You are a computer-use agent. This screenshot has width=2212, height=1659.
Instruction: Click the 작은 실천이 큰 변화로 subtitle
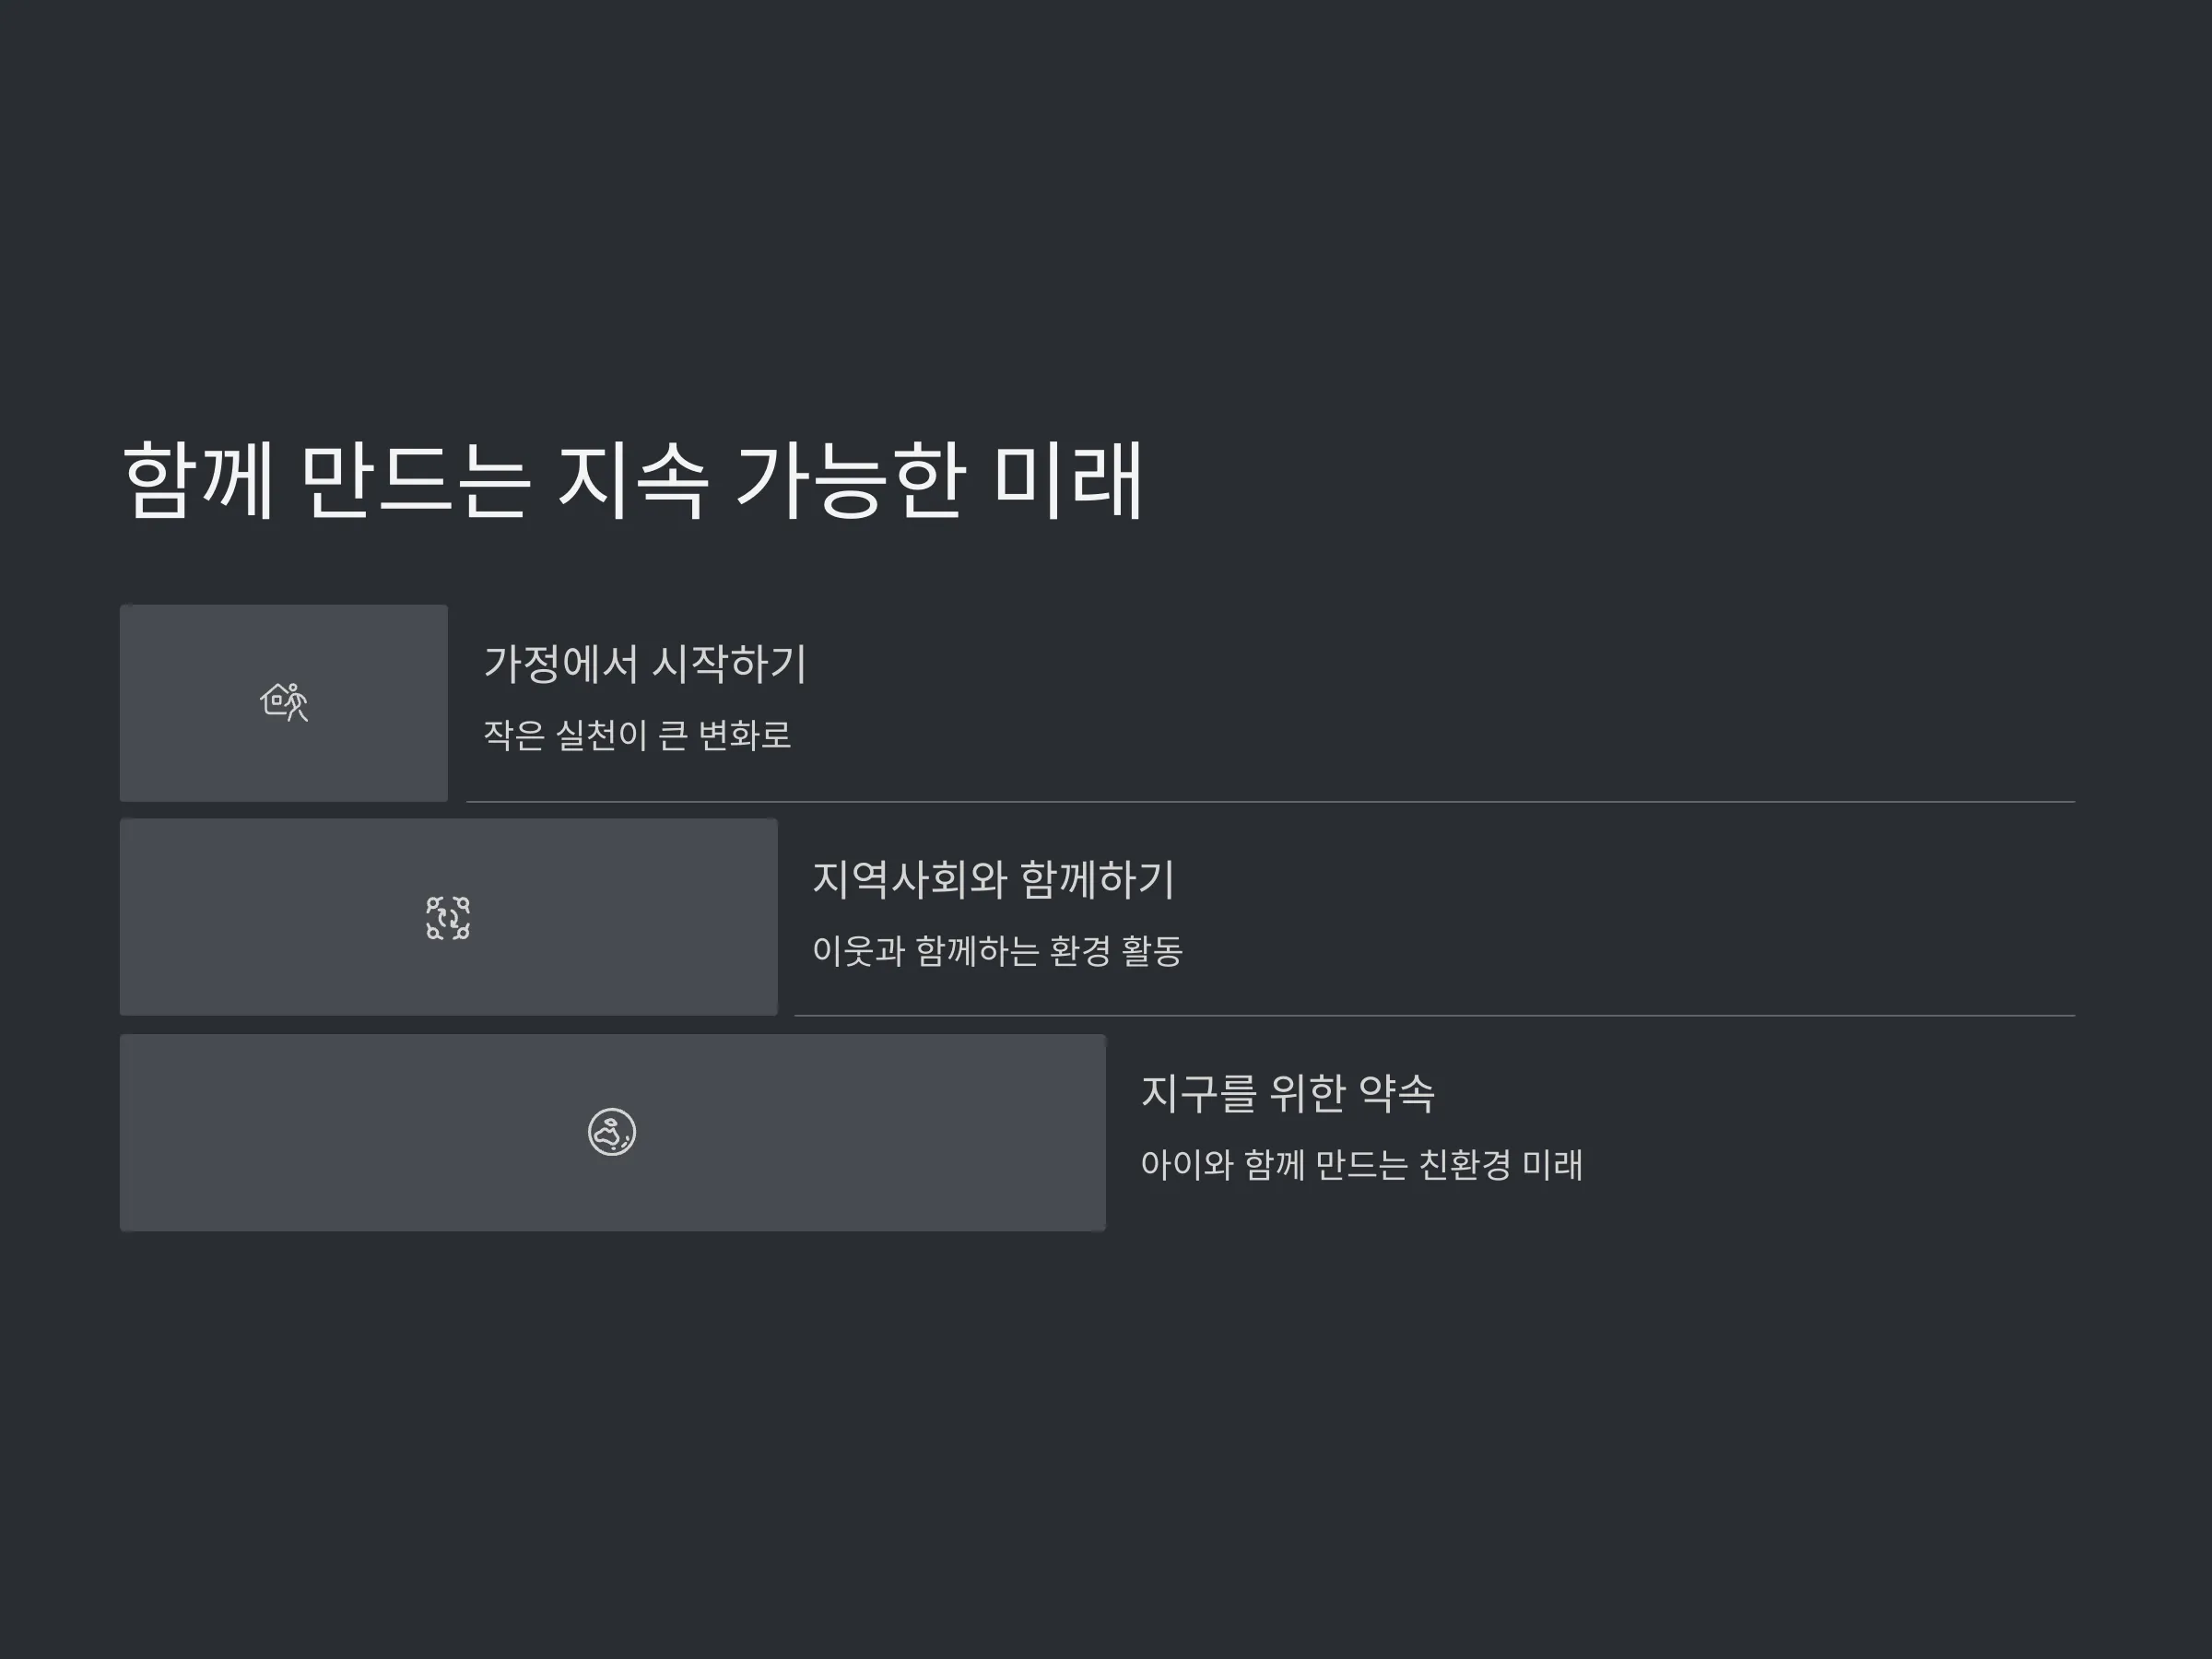pos(637,735)
